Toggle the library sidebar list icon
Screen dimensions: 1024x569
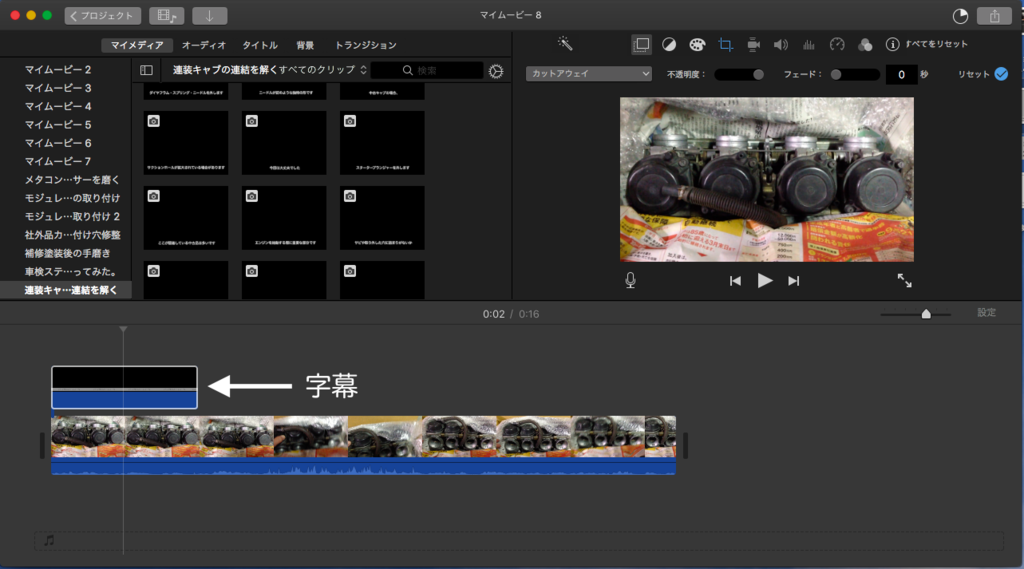coord(146,70)
